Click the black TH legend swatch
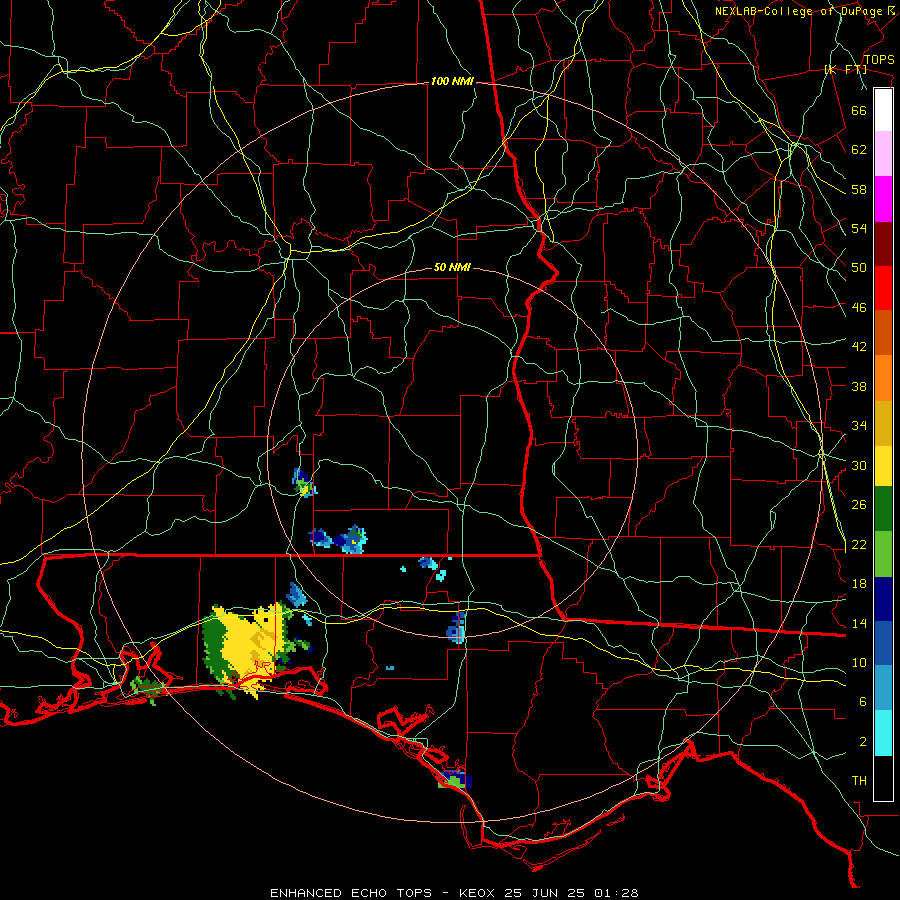 [x=883, y=778]
